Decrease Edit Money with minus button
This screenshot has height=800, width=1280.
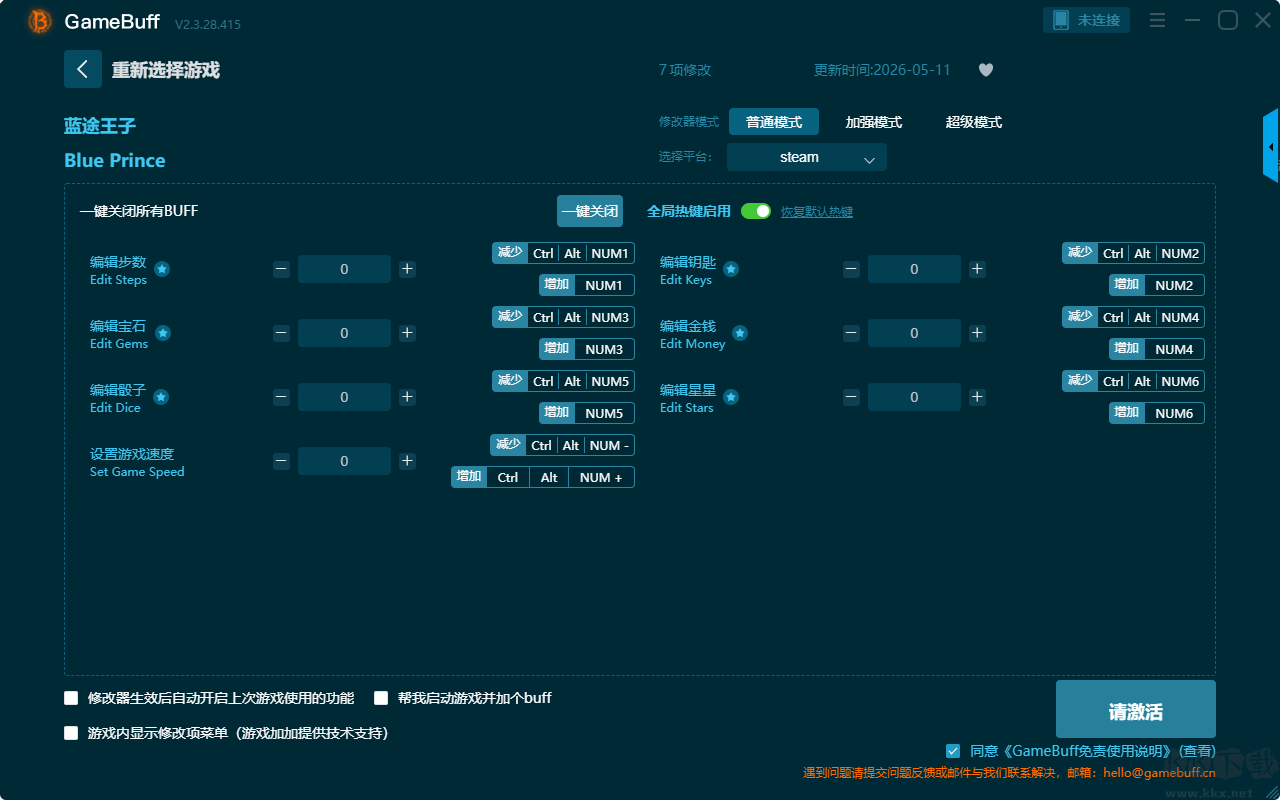851,333
